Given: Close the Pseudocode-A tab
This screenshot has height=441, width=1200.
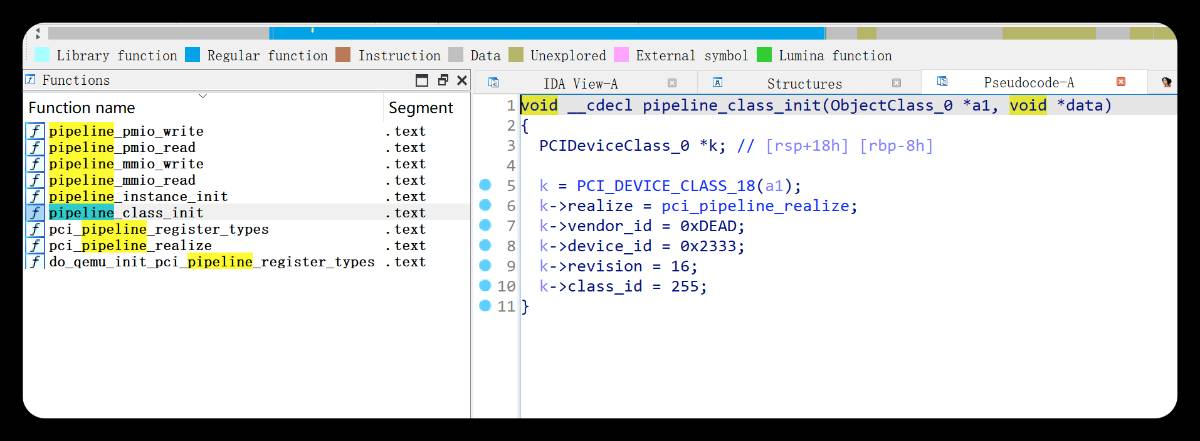Looking at the screenshot, I should pos(1121,82).
